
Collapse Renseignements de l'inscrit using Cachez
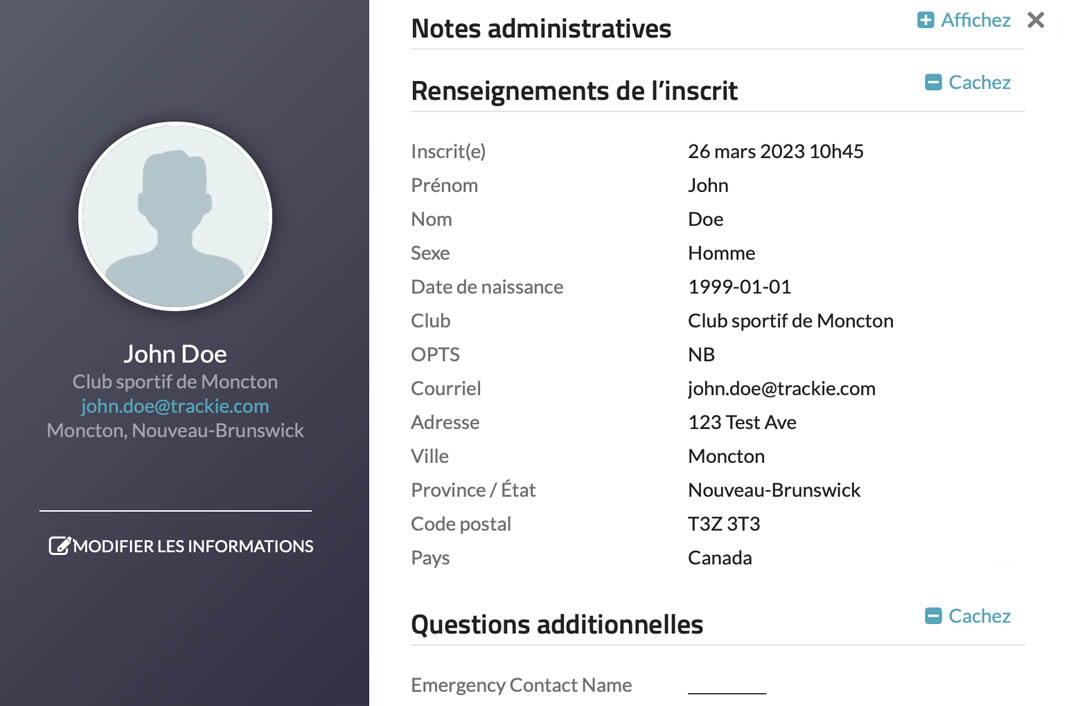click(979, 83)
